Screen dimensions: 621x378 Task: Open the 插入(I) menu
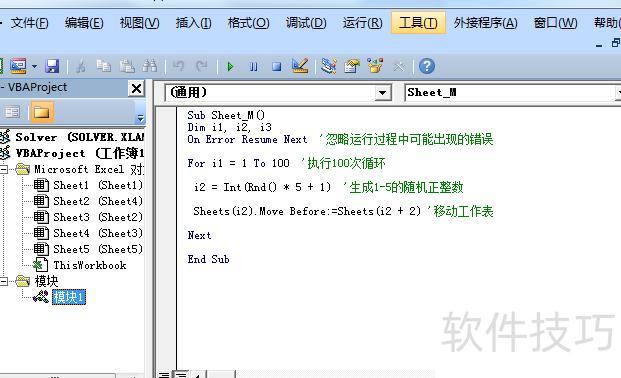193,23
